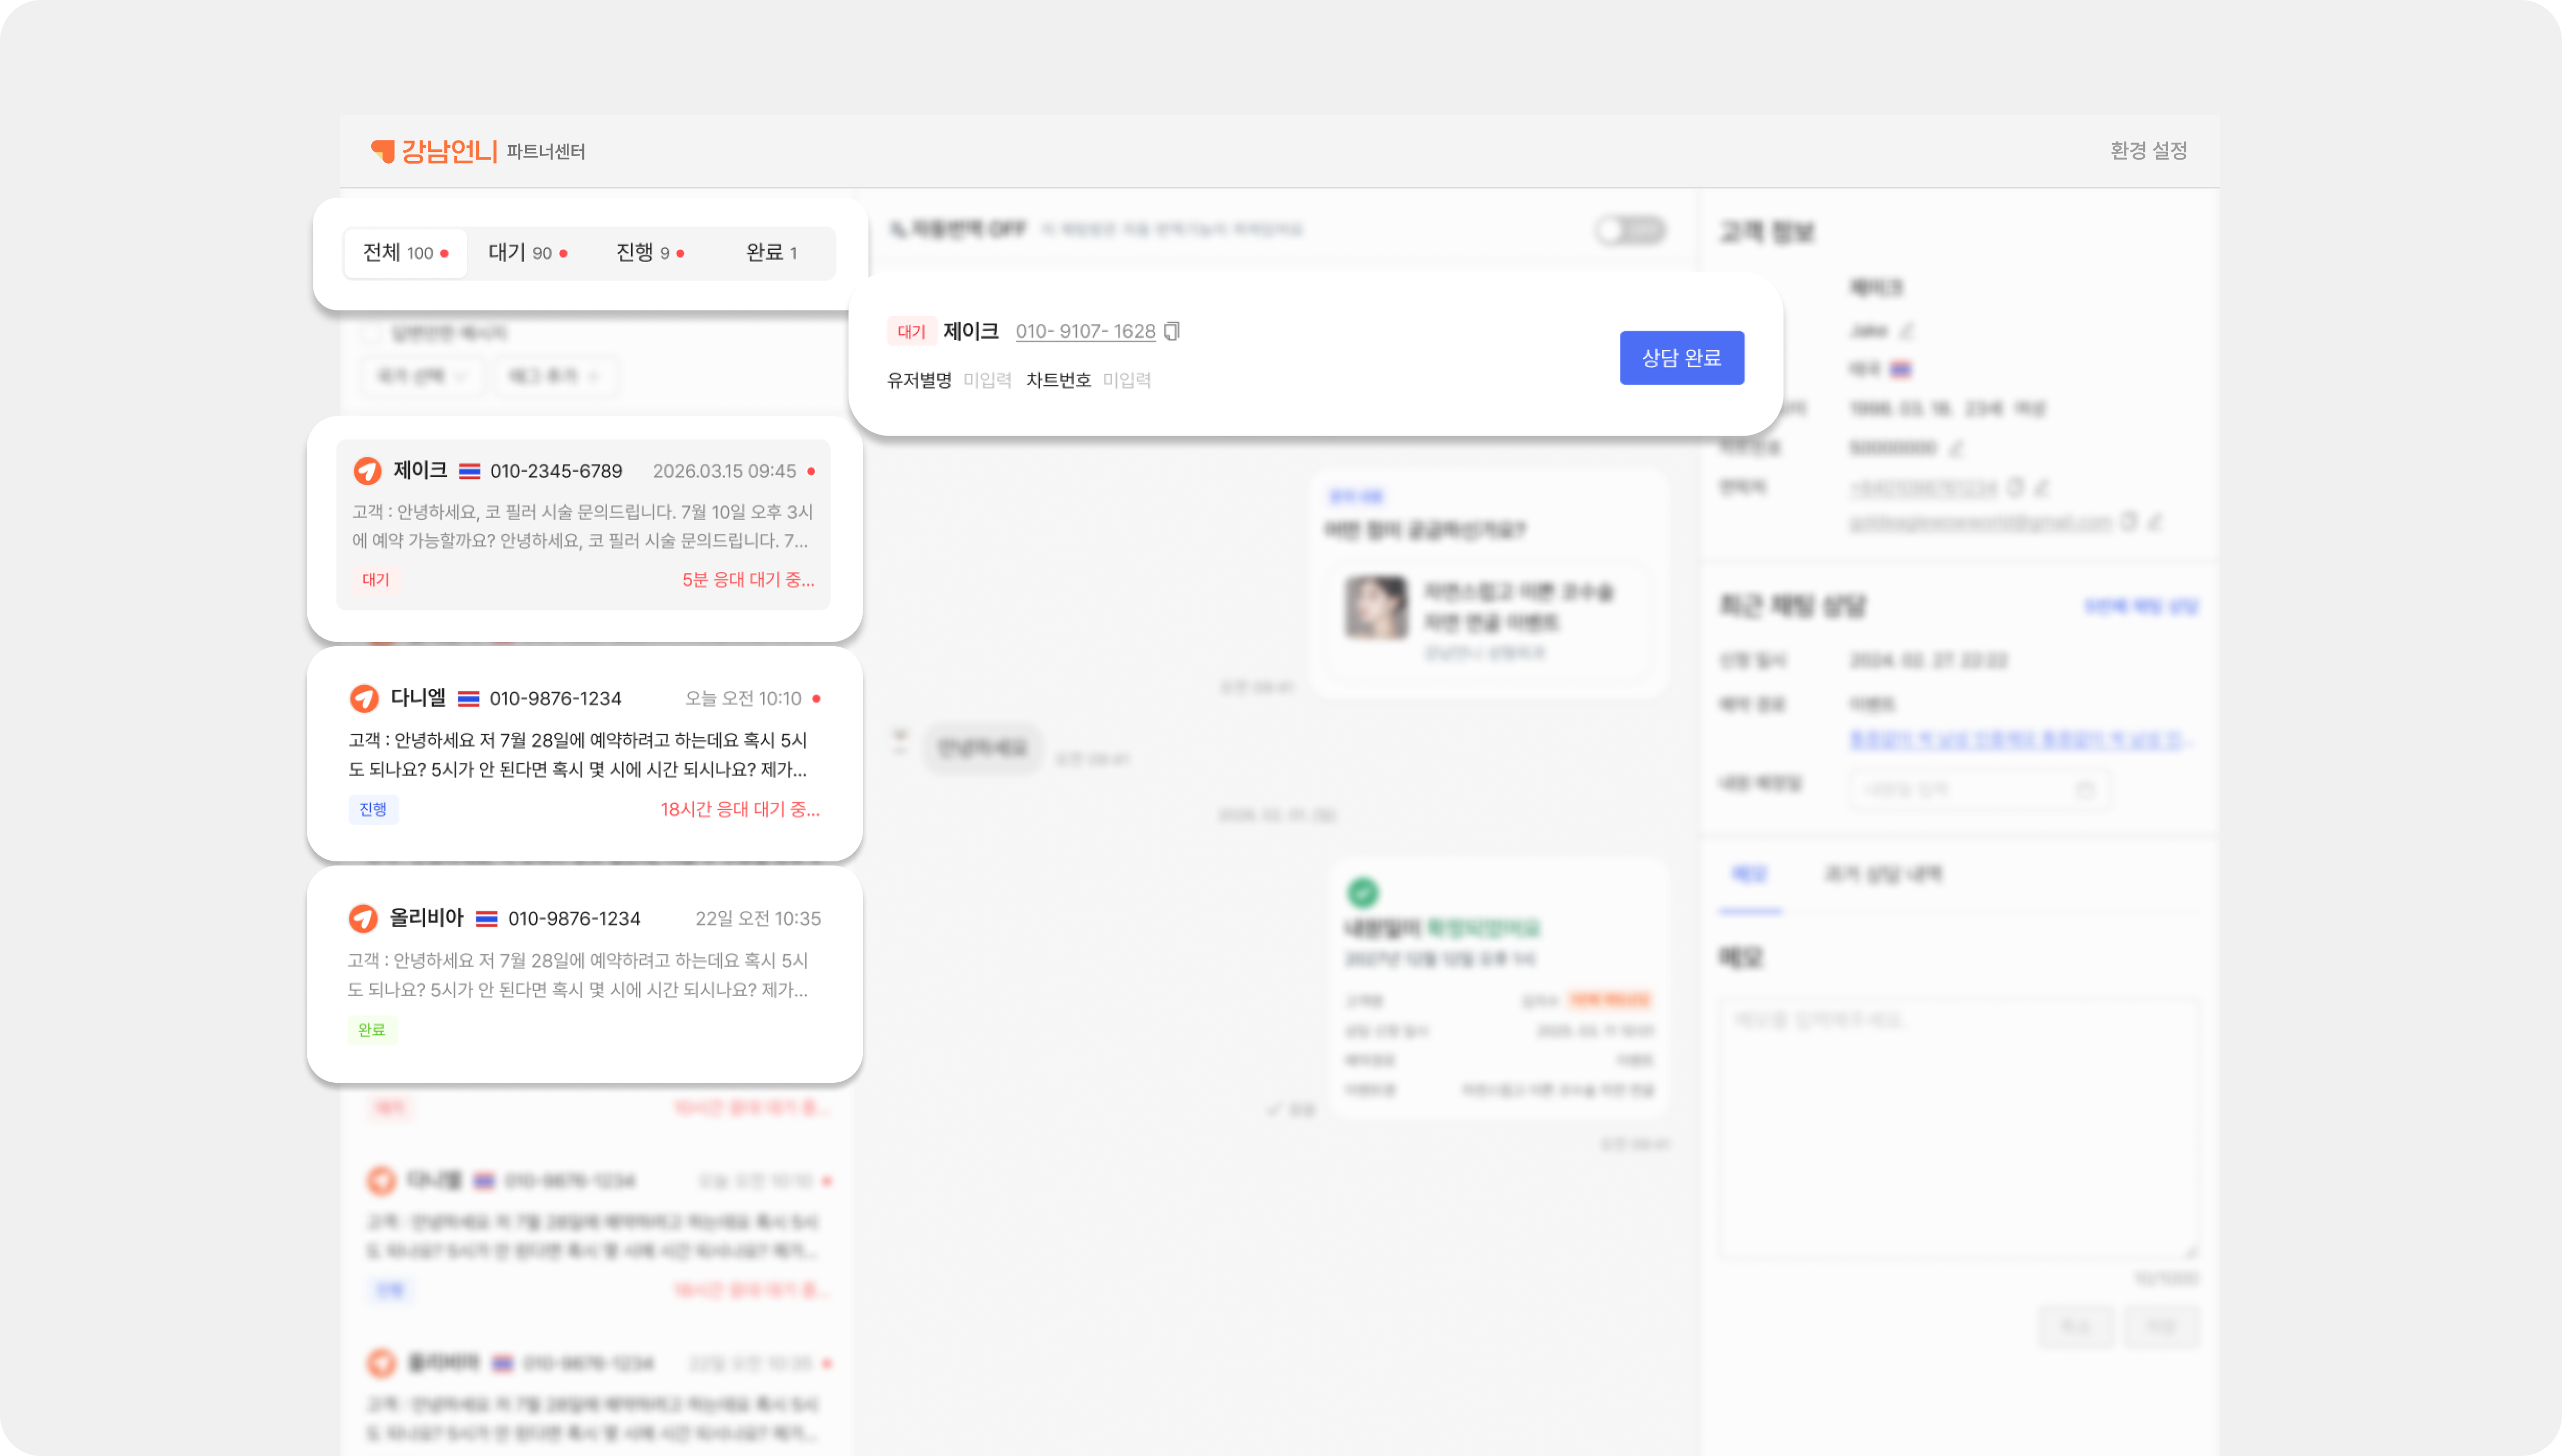Open the second filter dropdown under checkbox

[555, 376]
